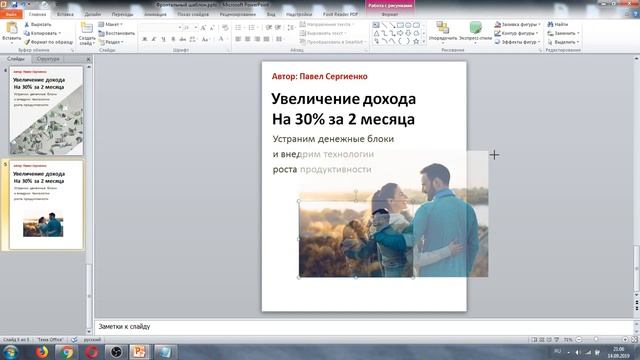Open Shape Effects (Эффекты фигур) menu
The height and width of the screenshot is (360, 640).
[517, 42]
